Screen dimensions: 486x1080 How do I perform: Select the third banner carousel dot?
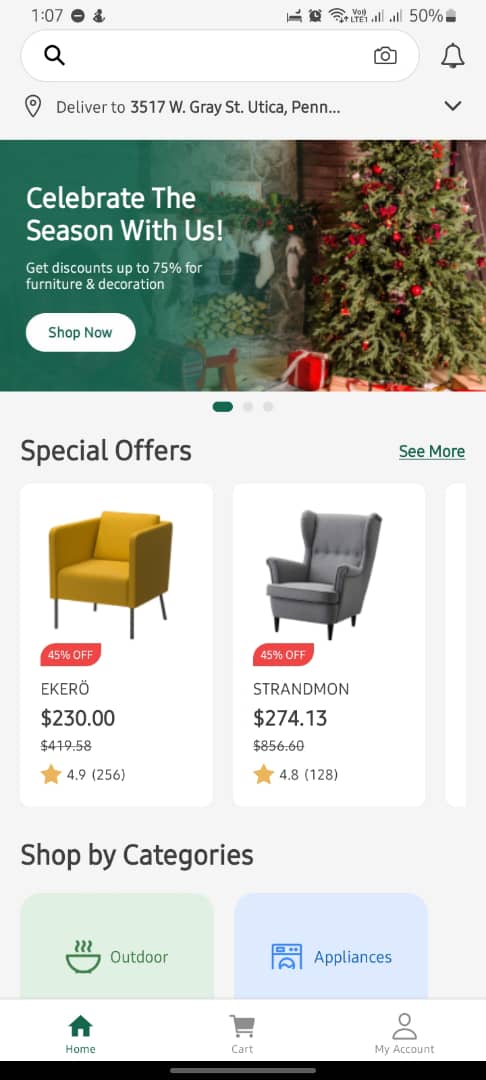click(x=268, y=406)
